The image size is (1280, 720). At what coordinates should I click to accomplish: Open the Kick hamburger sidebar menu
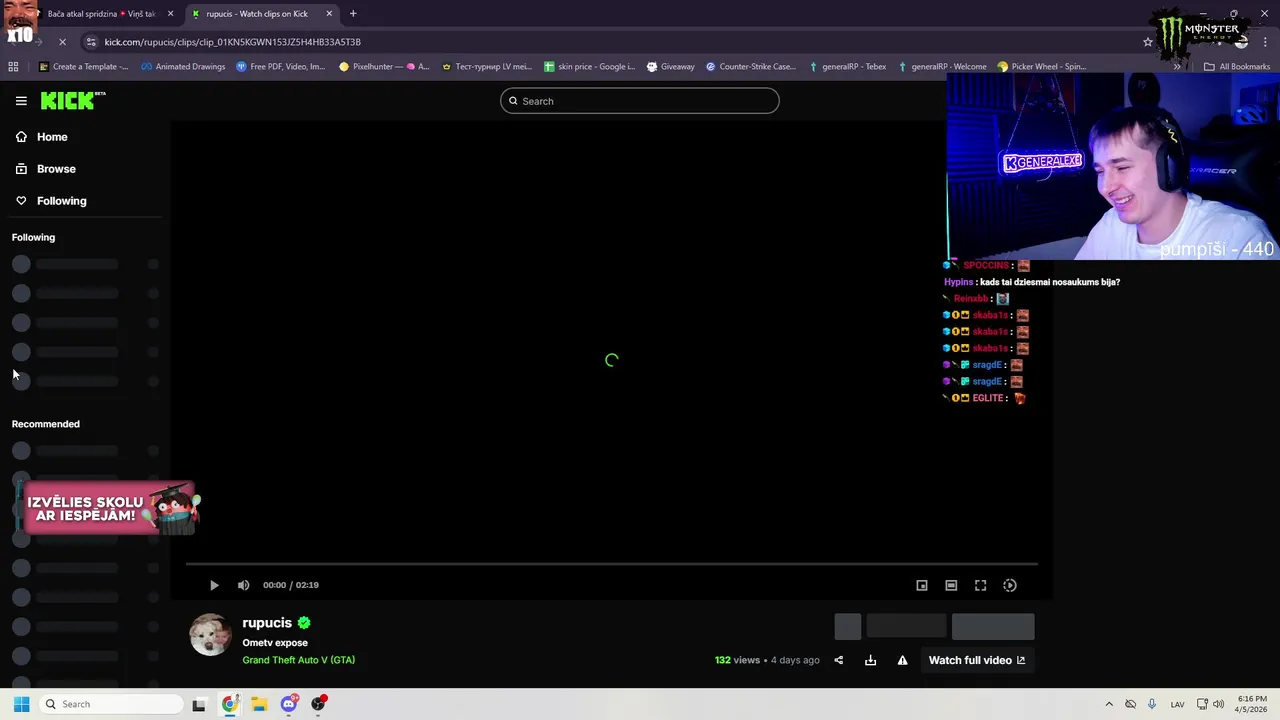(21, 101)
